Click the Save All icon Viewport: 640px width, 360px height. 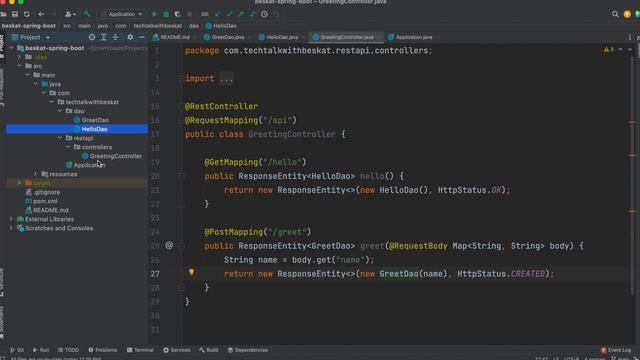coord(15,14)
